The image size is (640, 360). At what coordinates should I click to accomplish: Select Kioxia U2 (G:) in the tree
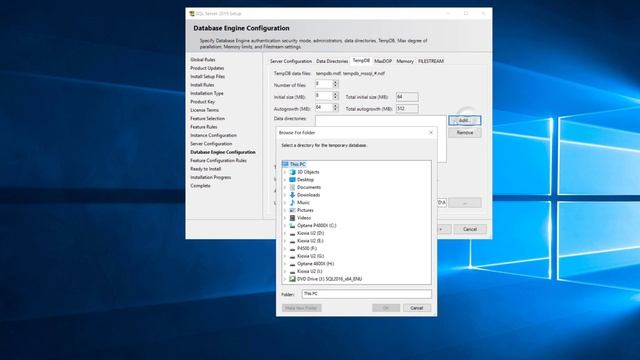pyautogui.click(x=311, y=256)
